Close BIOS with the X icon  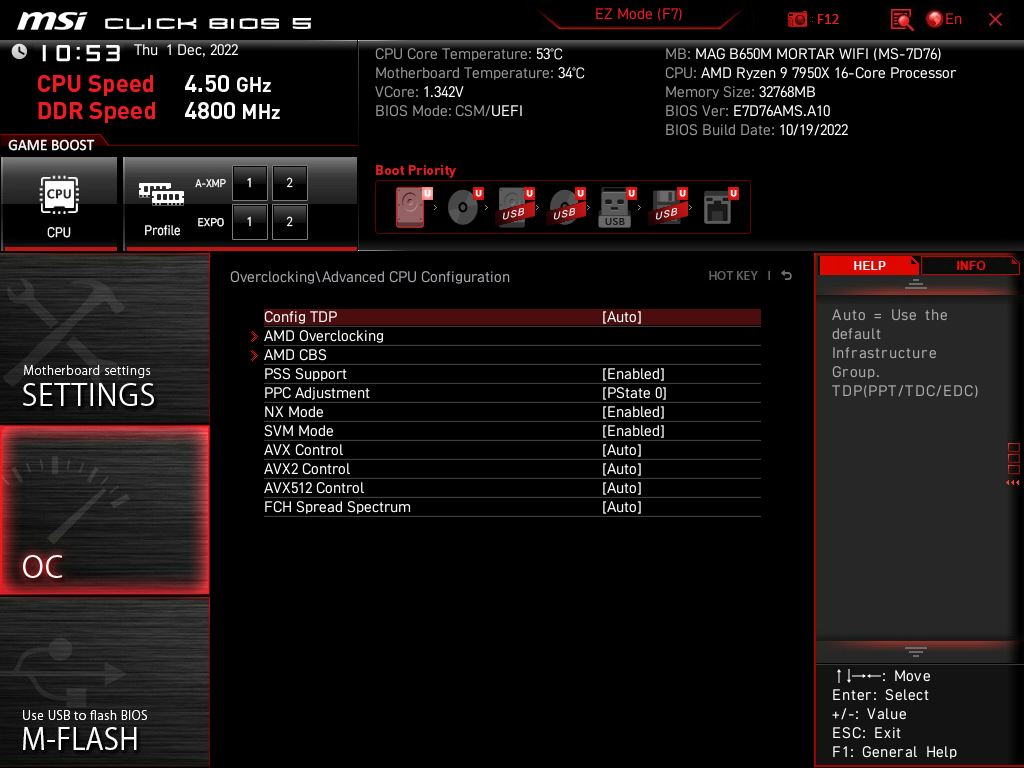[x=995, y=20]
